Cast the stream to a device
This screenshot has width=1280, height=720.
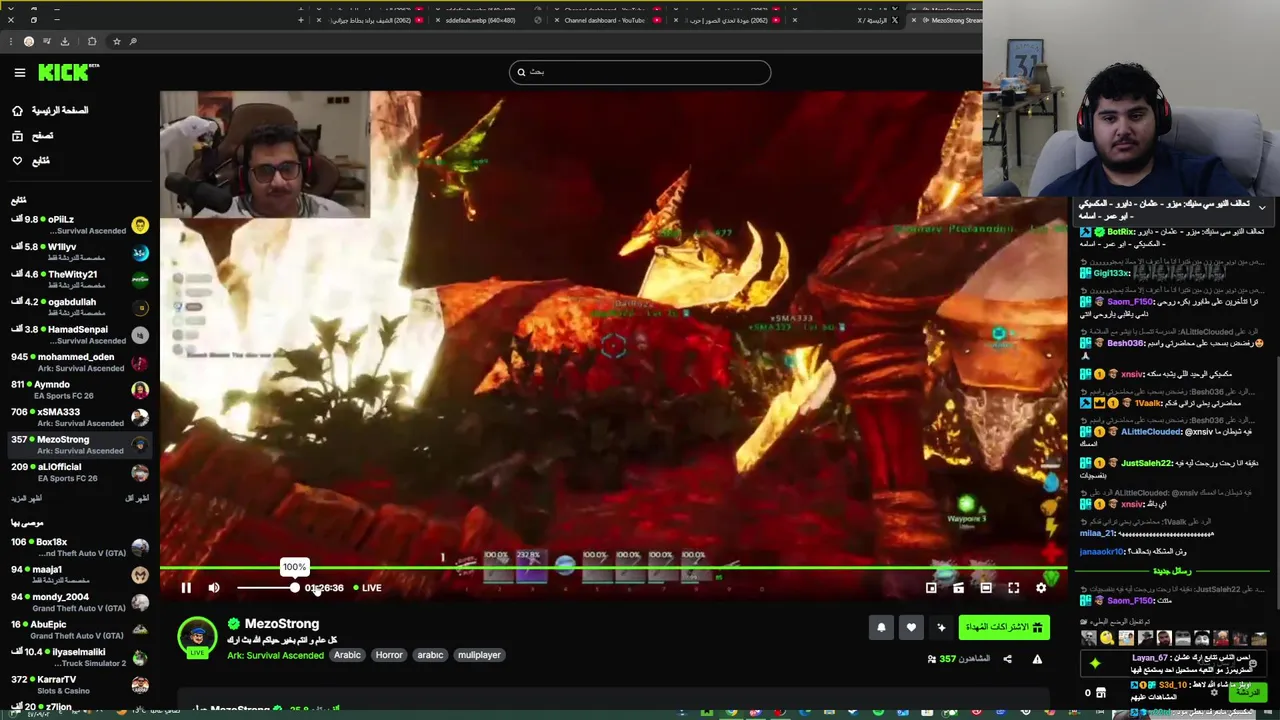click(x=958, y=588)
